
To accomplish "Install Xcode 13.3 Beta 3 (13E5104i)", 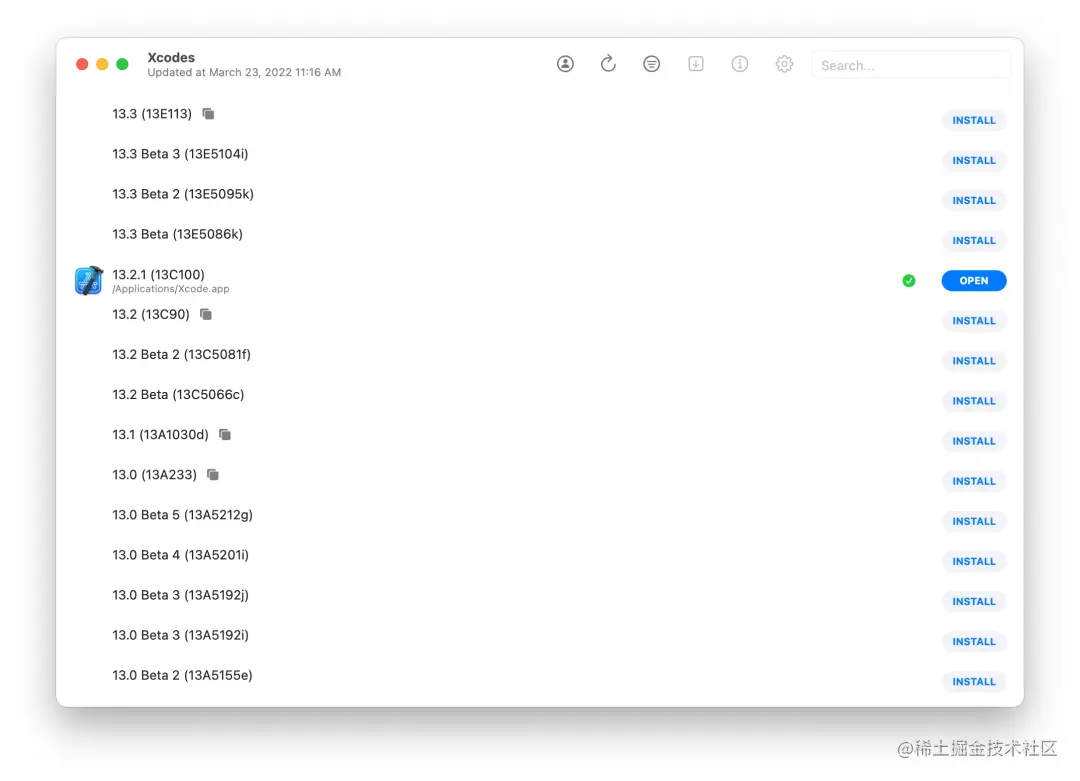I will pos(973,160).
